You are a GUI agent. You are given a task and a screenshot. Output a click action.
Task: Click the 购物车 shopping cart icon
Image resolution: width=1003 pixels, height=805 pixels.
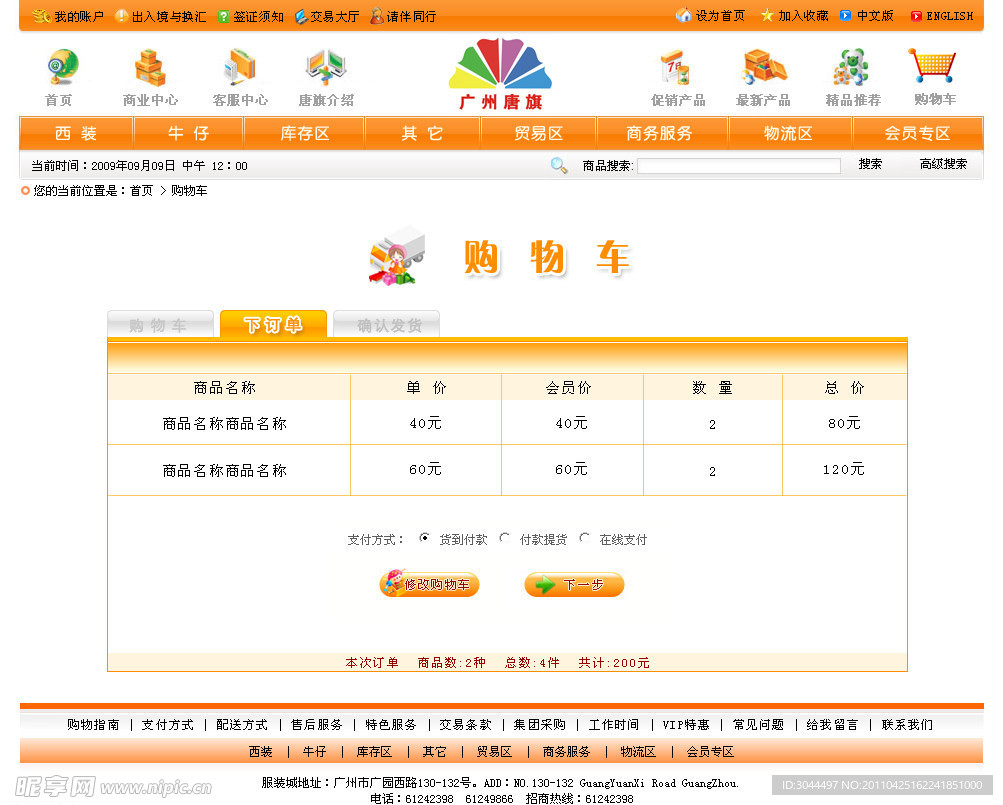(x=933, y=66)
